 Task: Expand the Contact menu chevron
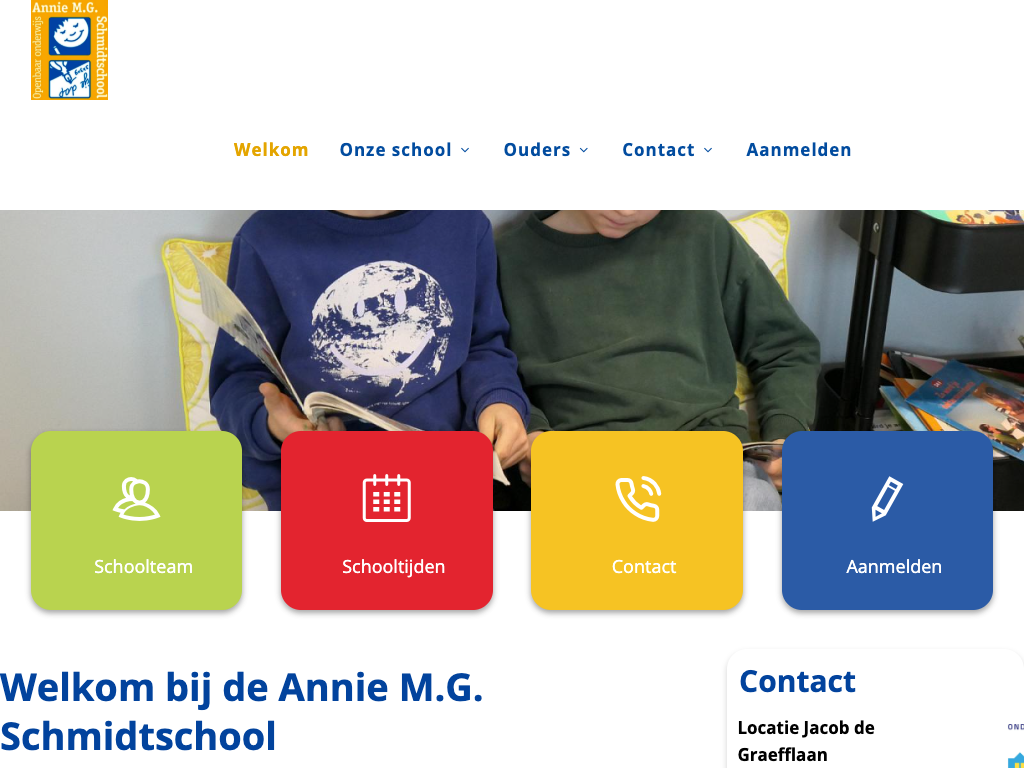[x=708, y=150]
